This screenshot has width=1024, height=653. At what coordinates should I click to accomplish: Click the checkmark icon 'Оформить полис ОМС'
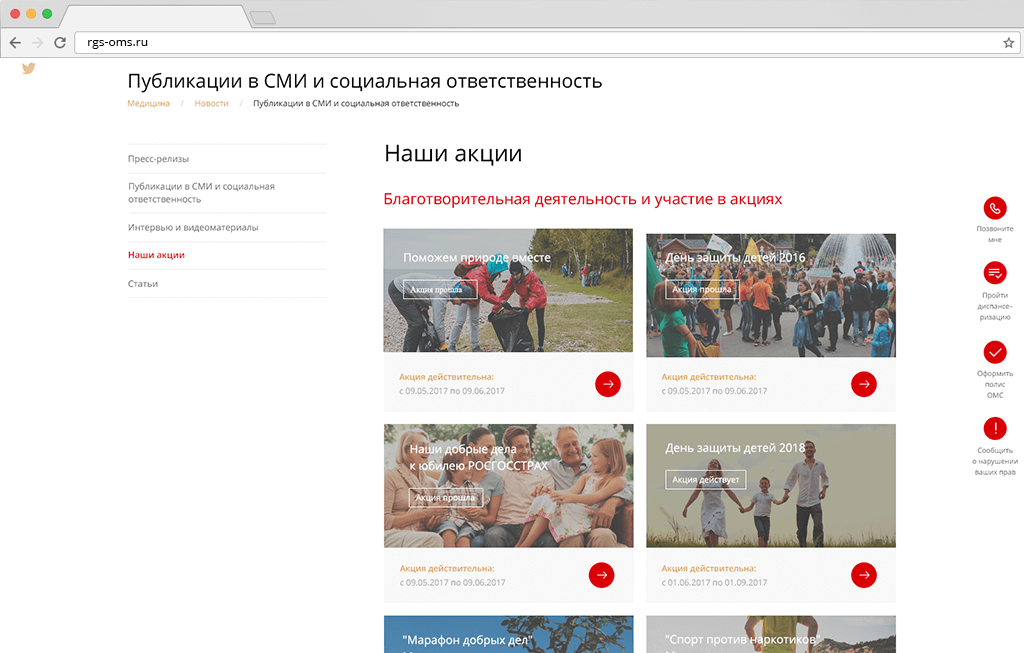click(995, 353)
